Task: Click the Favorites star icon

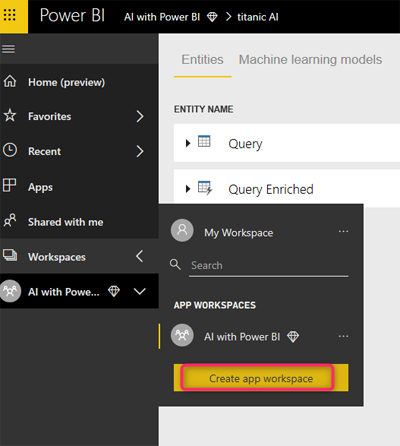Action: [x=10, y=116]
